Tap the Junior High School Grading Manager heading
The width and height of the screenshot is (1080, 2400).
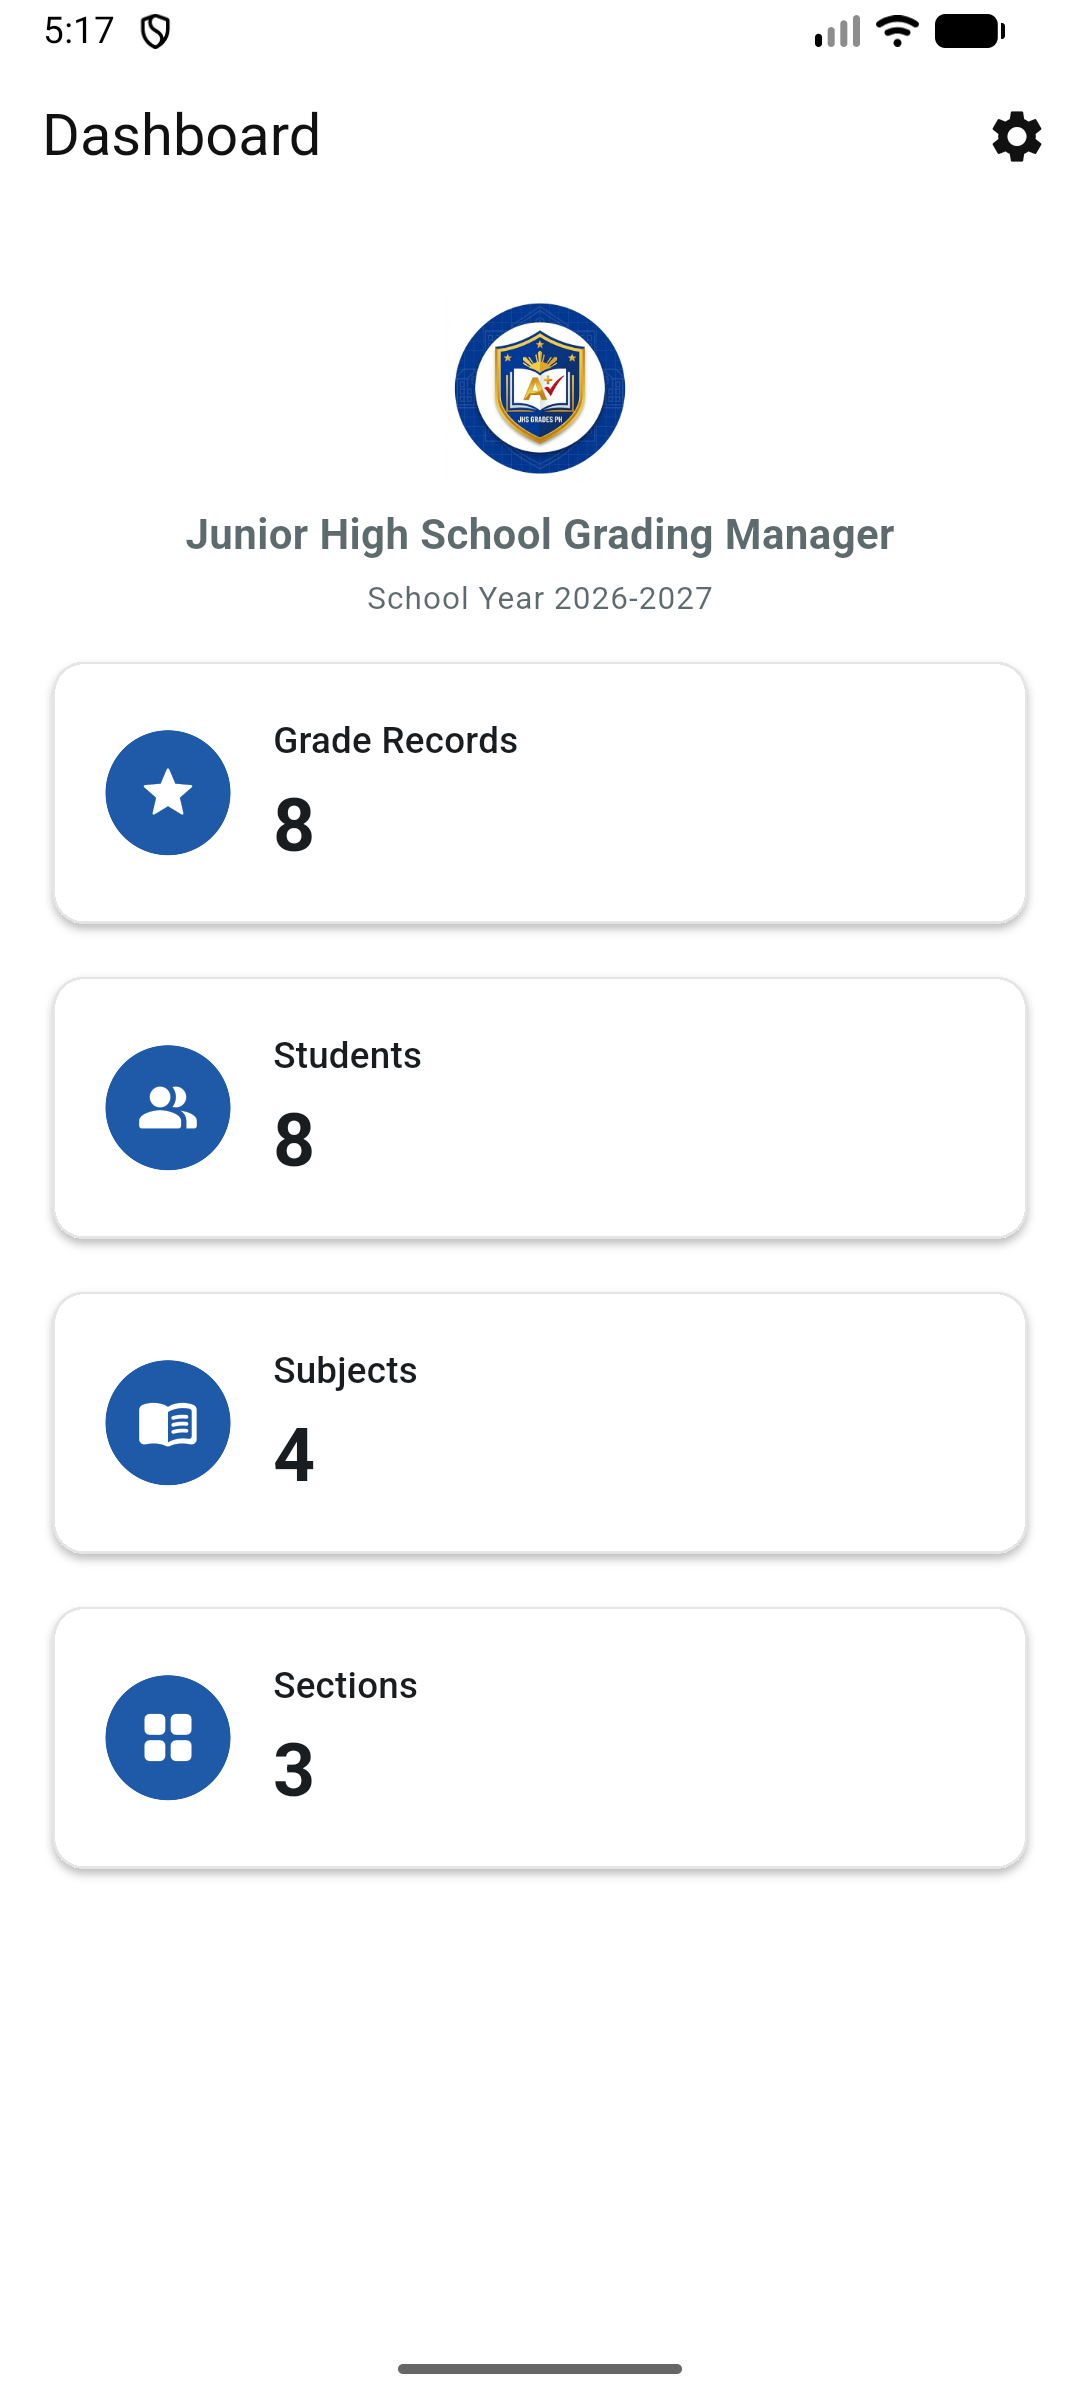(x=540, y=535)
